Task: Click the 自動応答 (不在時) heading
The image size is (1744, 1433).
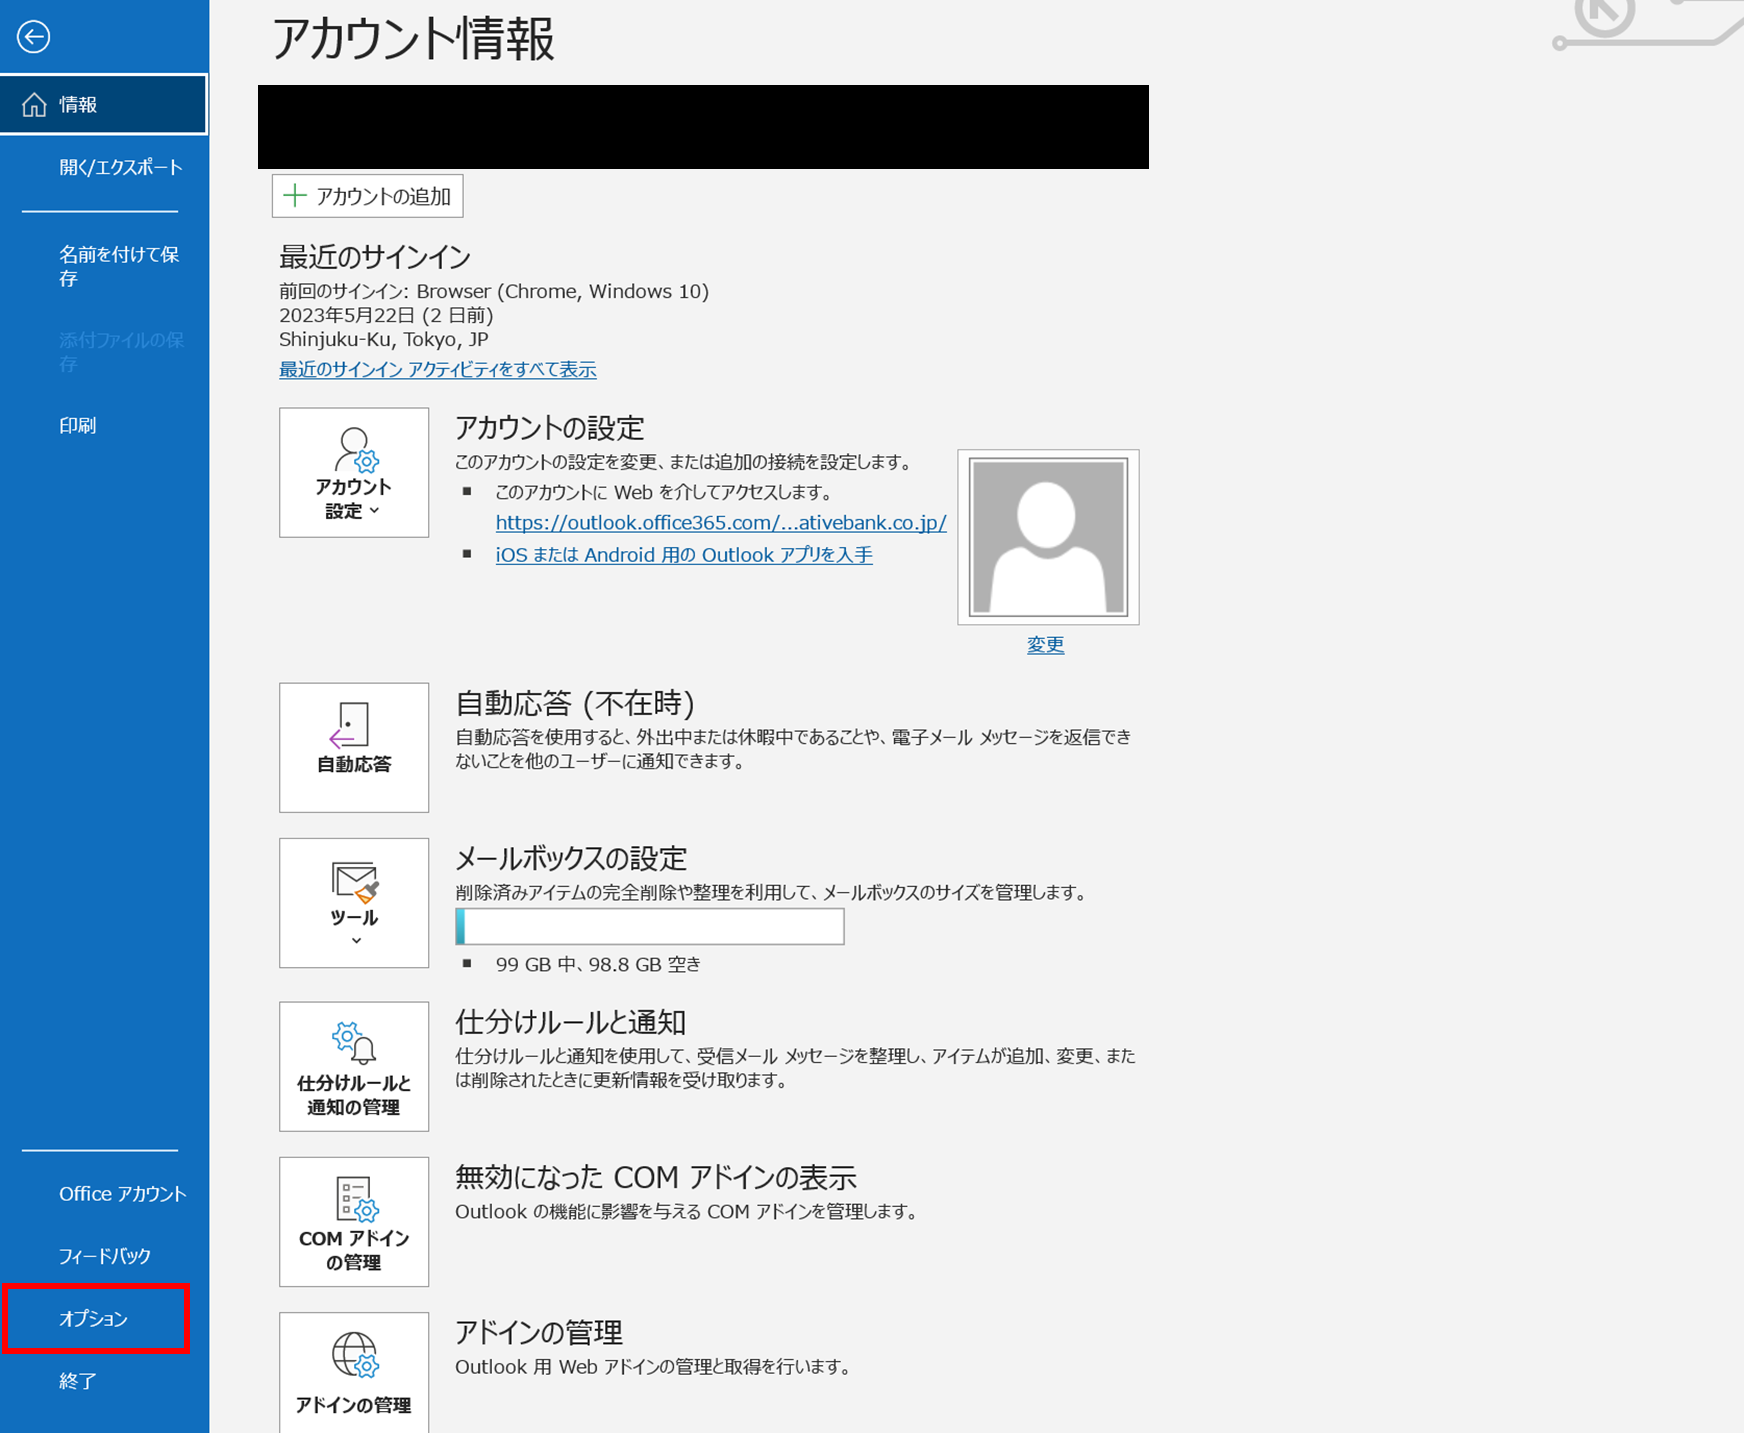Action: [575, 703]
